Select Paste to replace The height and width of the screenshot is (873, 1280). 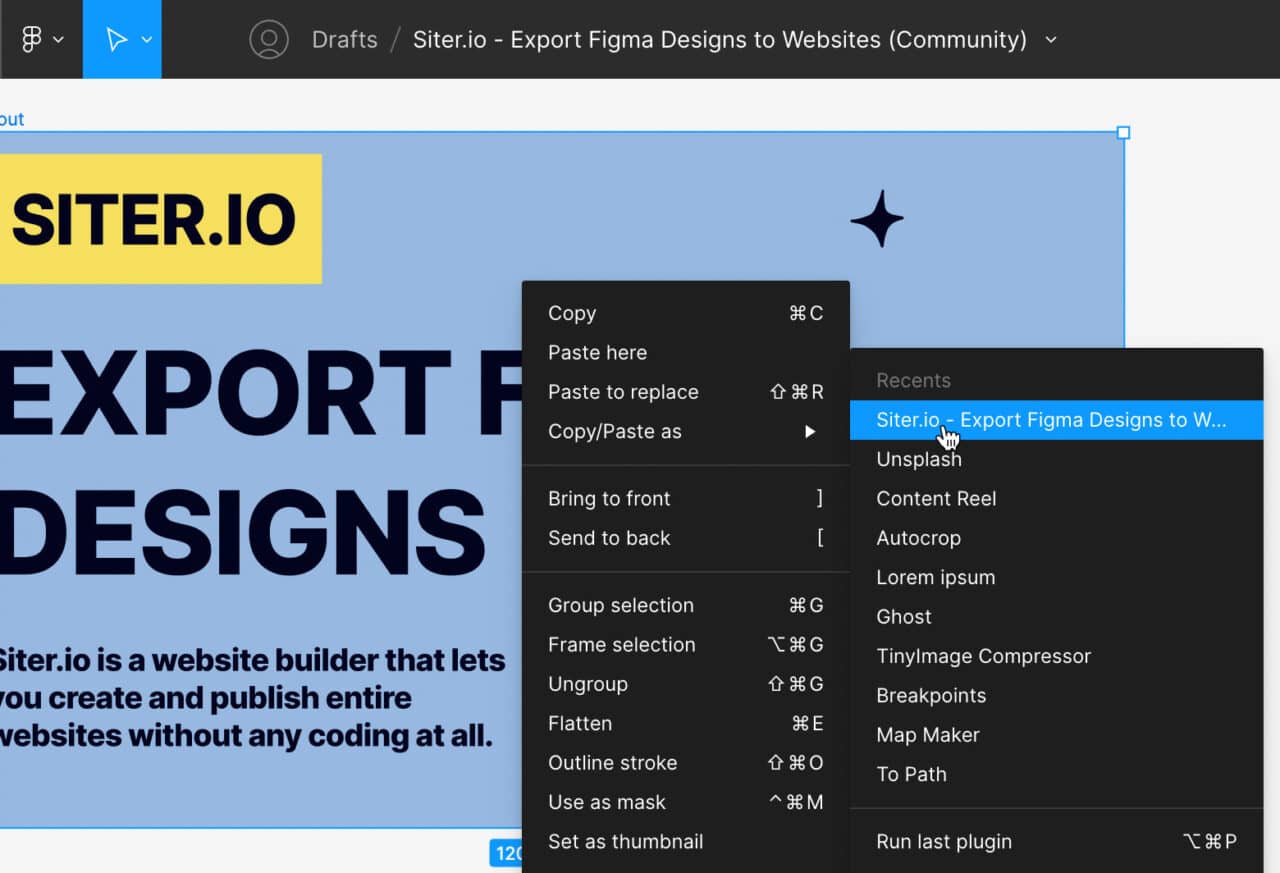(x=623, y=392)
